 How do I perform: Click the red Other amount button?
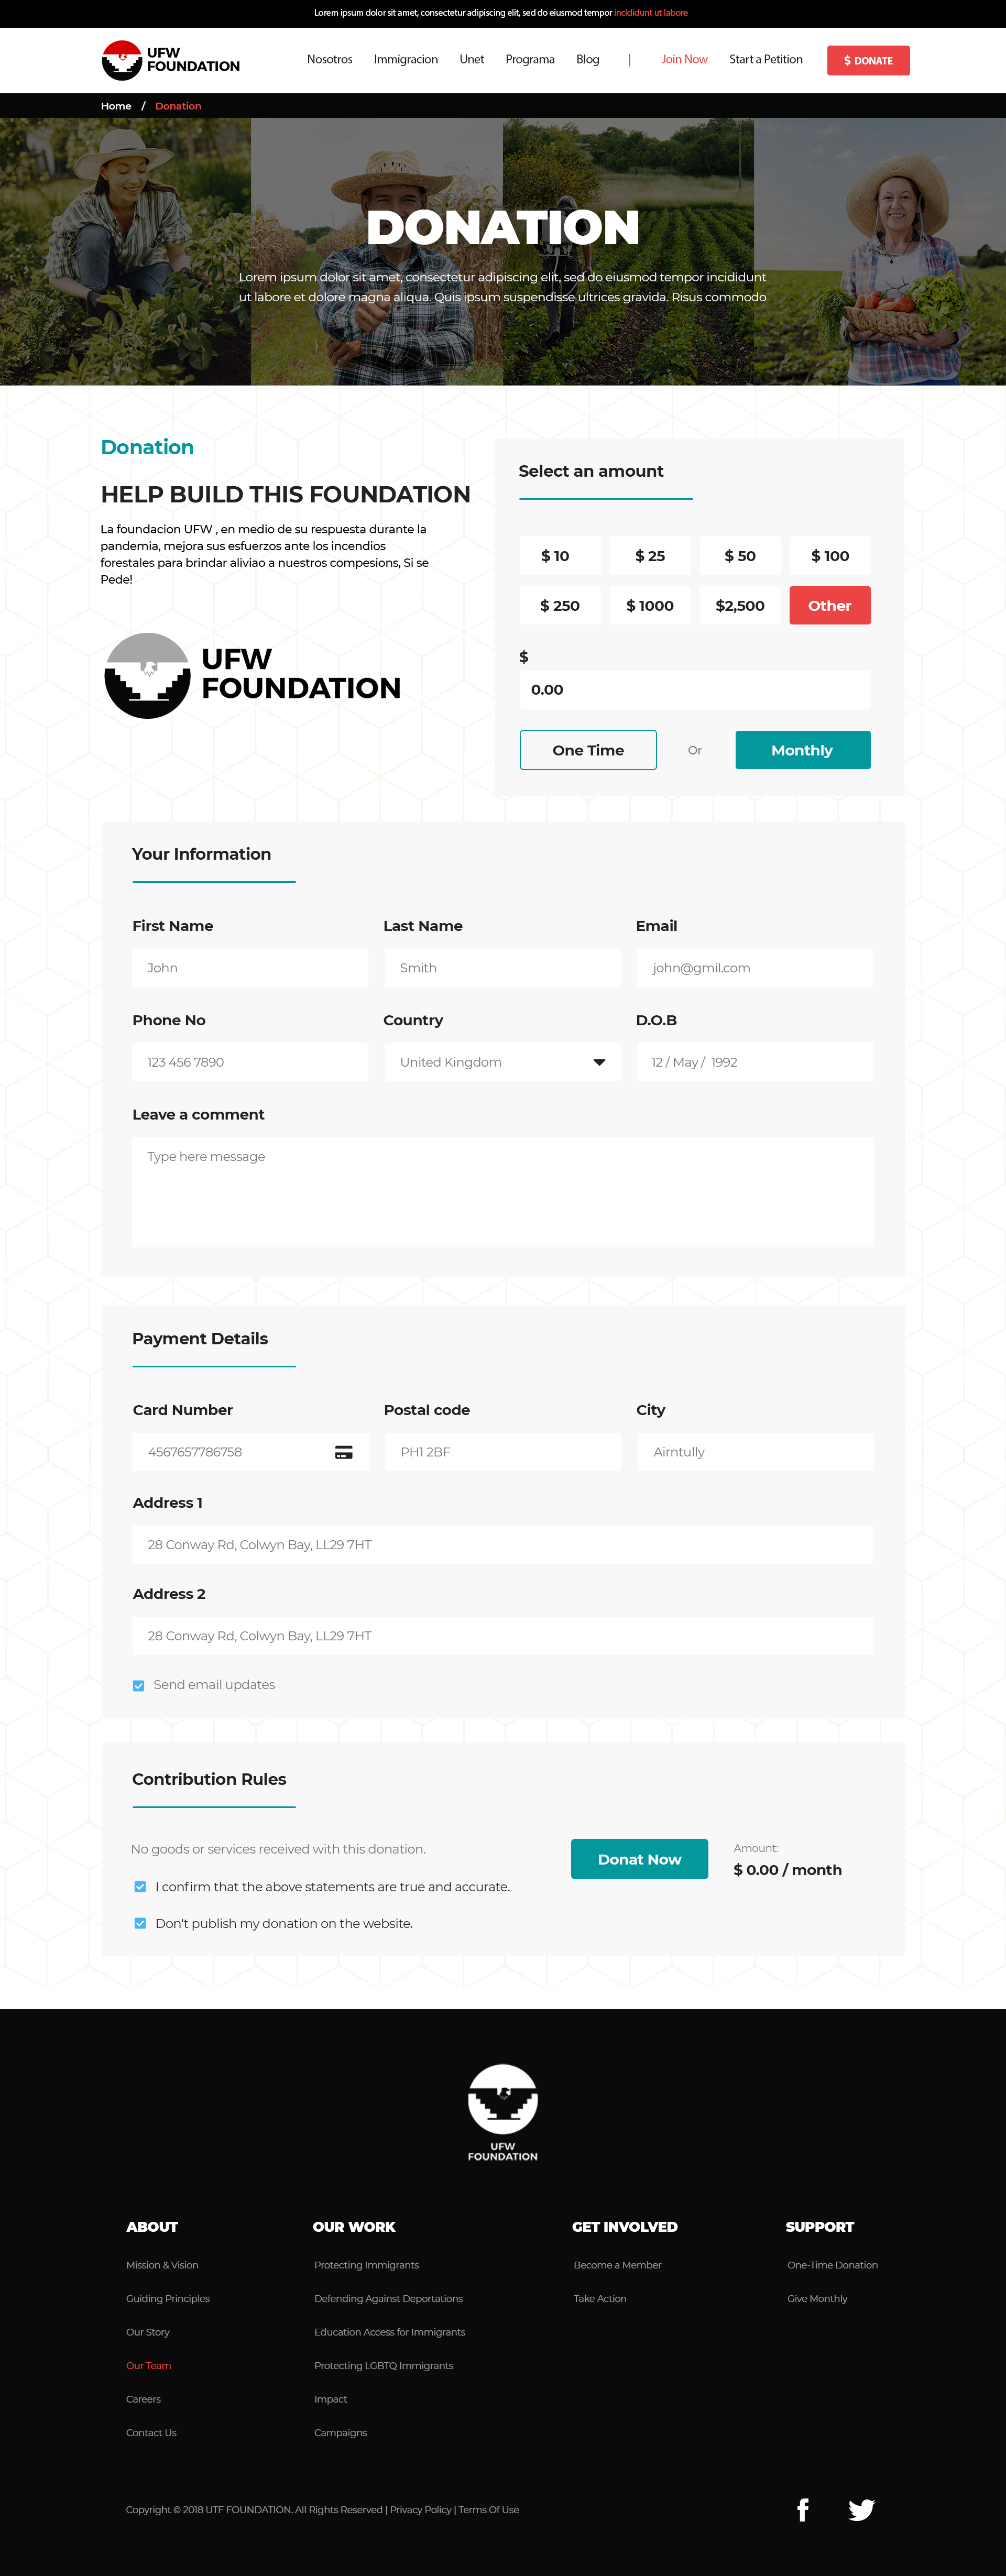coord(830,606)
